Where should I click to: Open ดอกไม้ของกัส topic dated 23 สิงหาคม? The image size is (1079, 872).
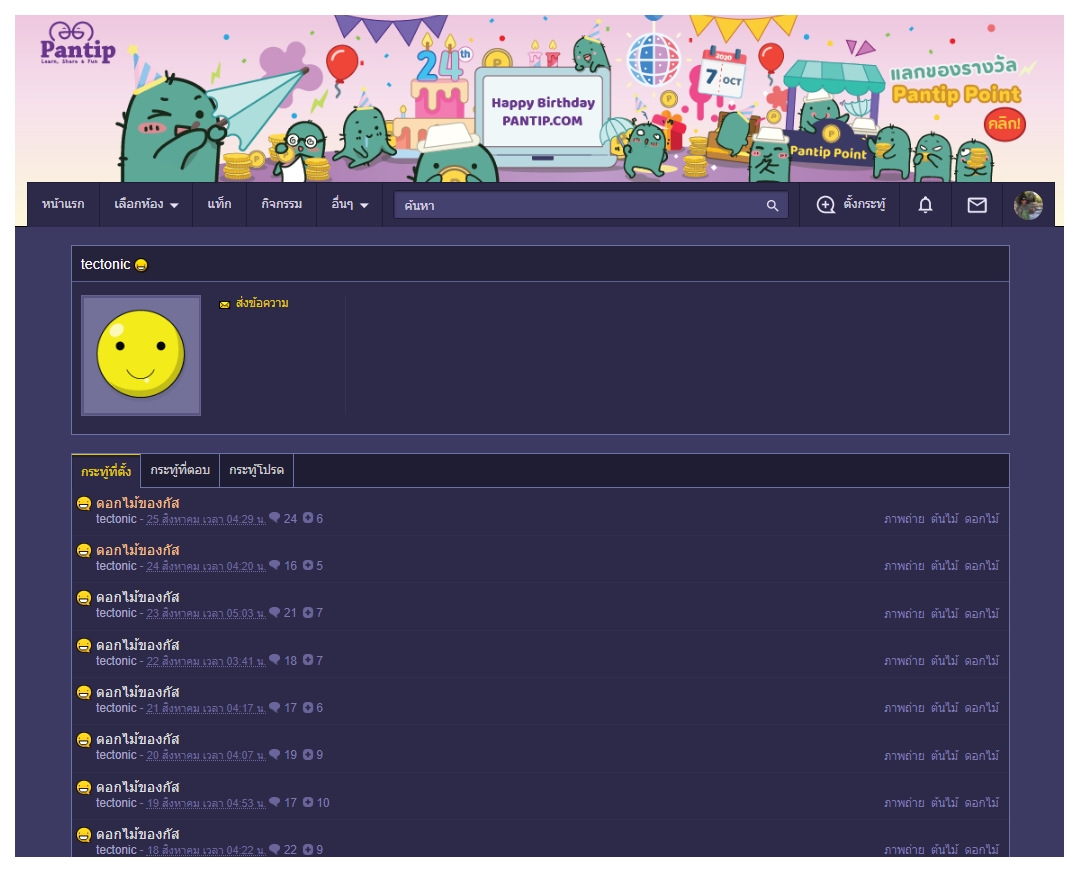tap(138, 597)
